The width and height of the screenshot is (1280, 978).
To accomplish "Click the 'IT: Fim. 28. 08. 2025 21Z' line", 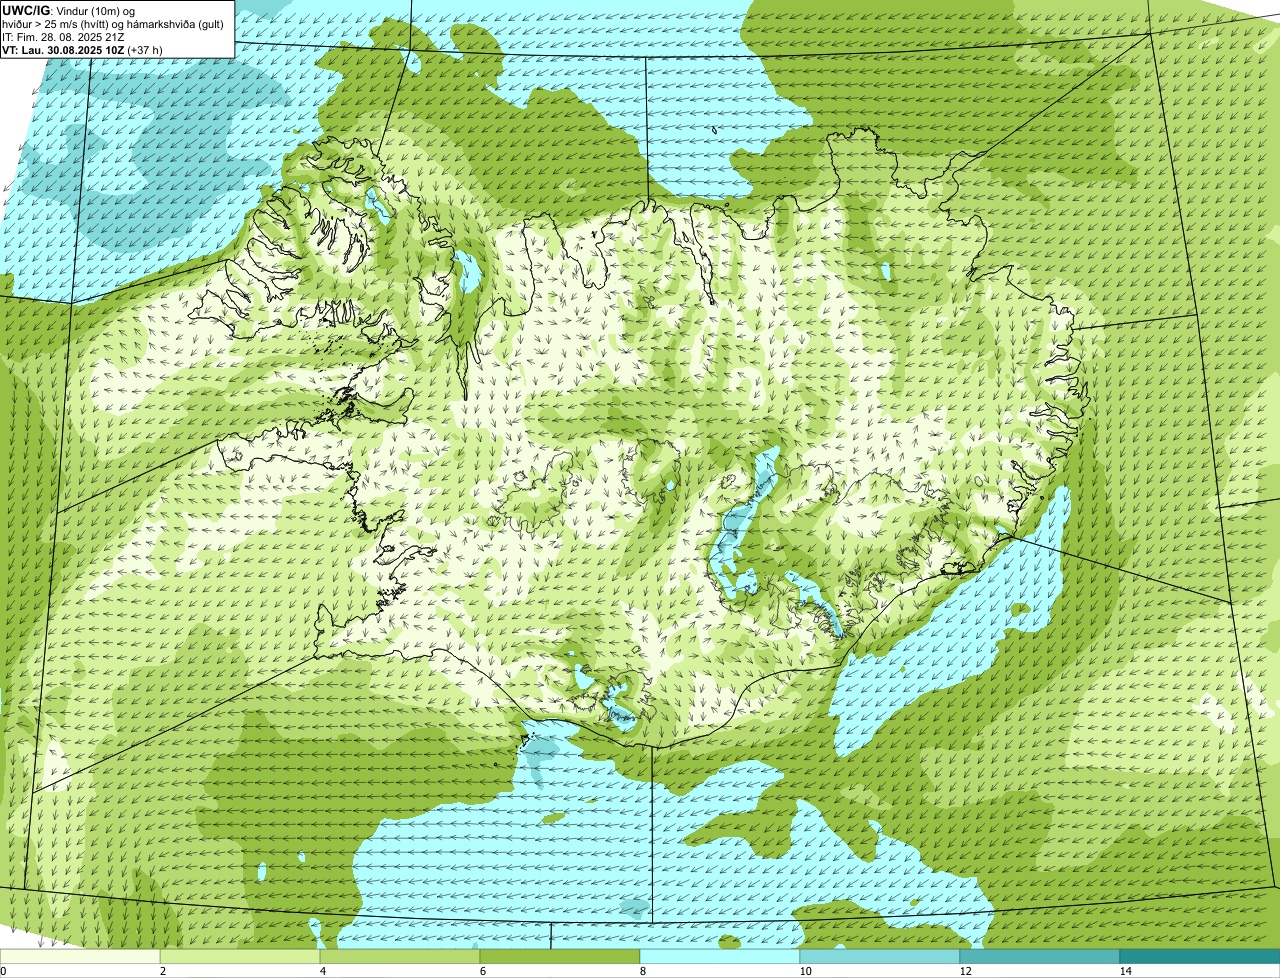I will (x=64, y=37).
